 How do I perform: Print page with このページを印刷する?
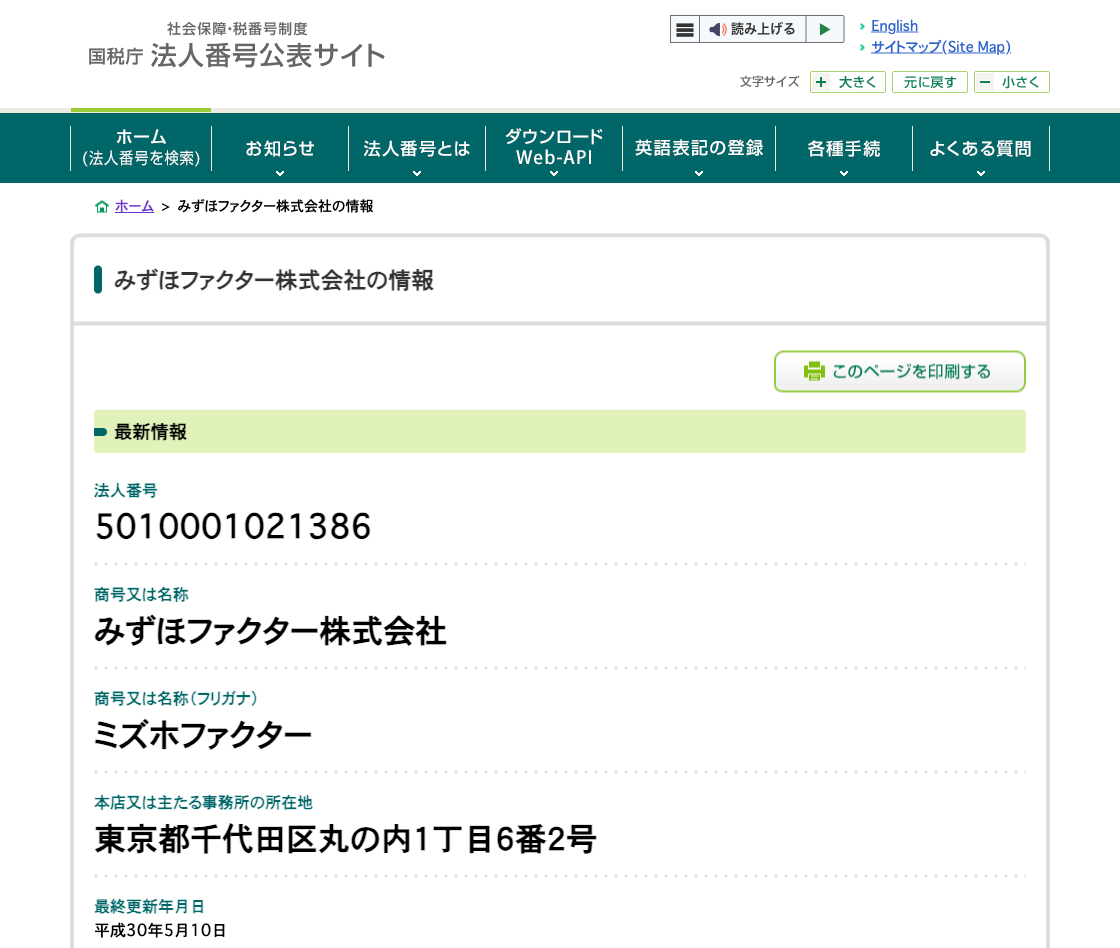[x=900, y=371]
